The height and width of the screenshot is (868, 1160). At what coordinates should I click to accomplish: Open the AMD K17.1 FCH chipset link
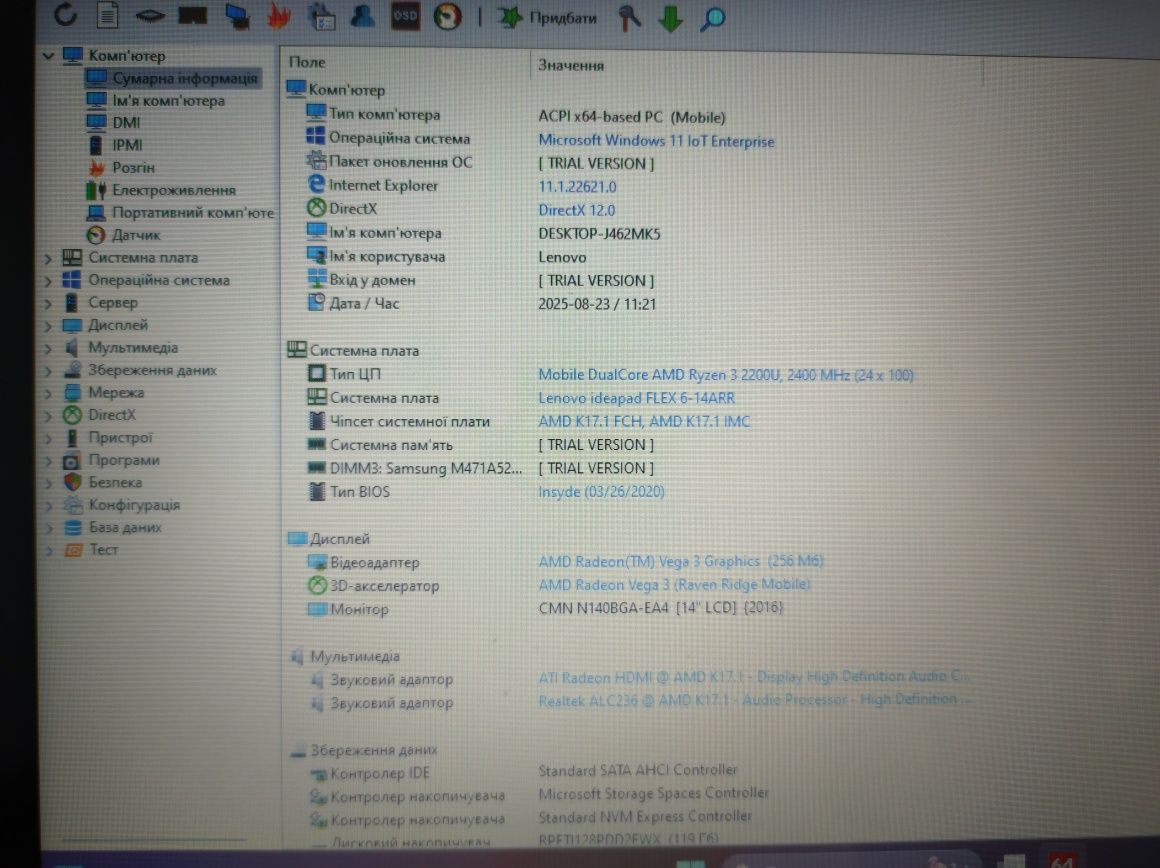(644, 422)
